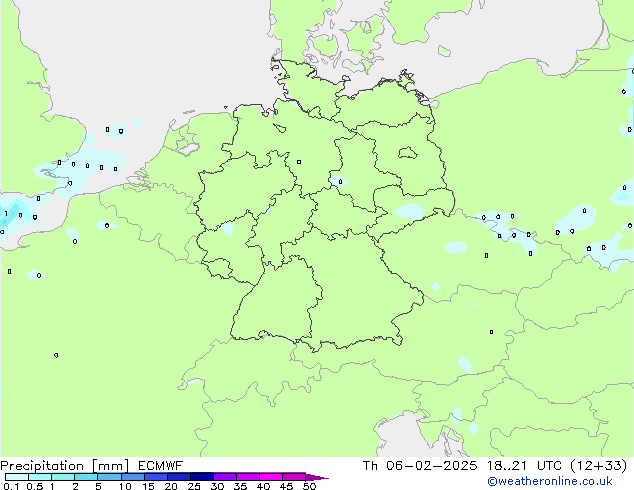
Task: Pick the 40–45 mm magenta legend swatch
Action: pyautogui.click(x=271, y=477)
